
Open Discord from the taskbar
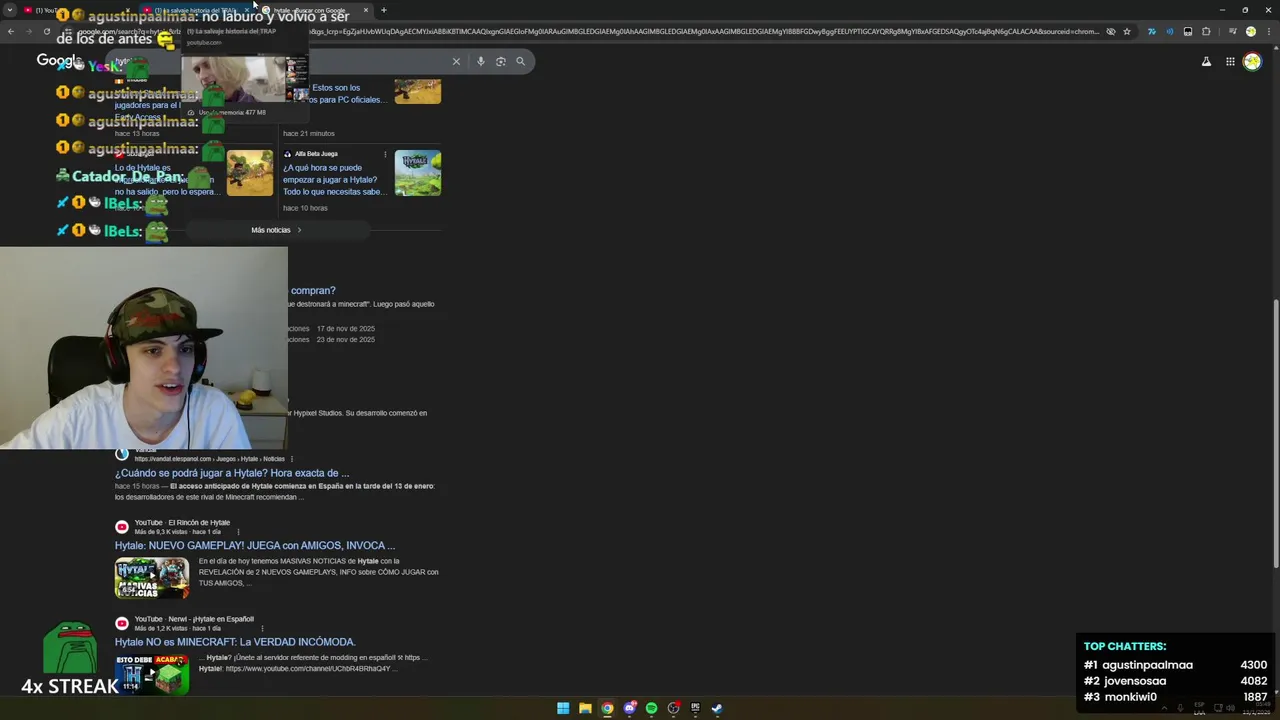tap(629, 708)
